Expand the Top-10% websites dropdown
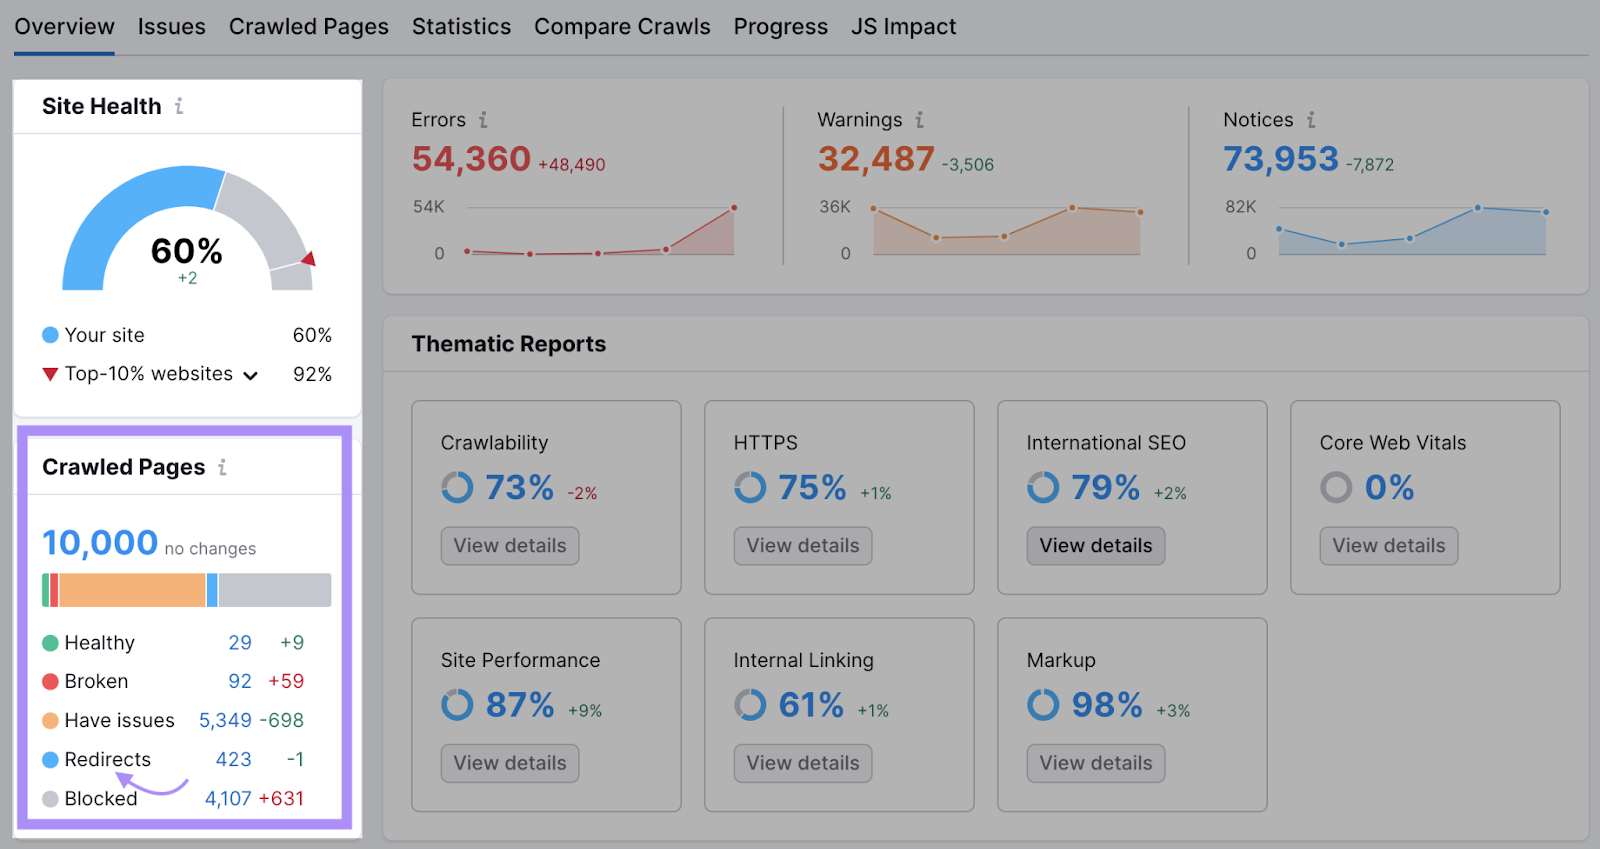1600x849 pixels. click(251, 374)
